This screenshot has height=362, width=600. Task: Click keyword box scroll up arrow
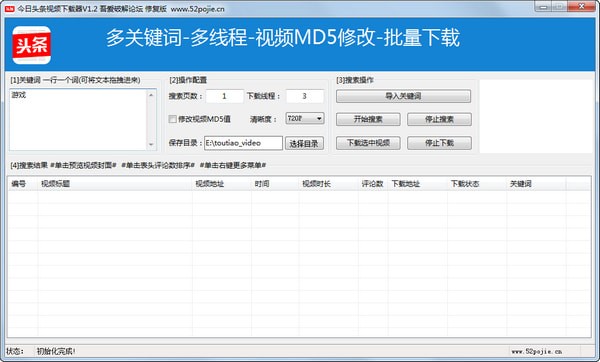[x=151, y=95]
